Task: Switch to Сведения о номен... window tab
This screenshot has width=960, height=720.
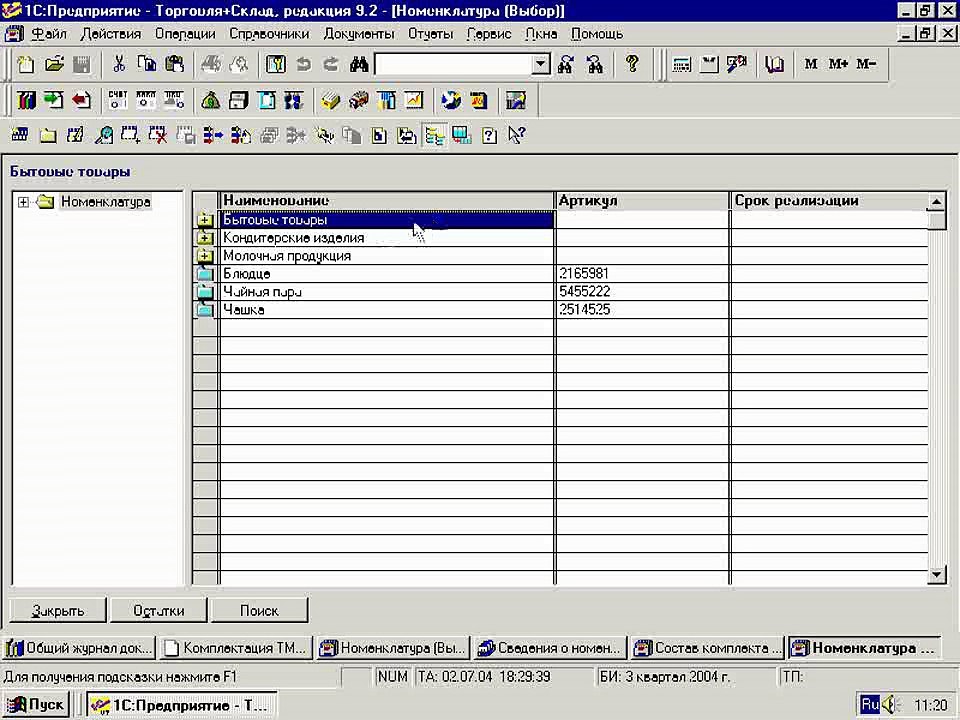Action: pos(550,648)
